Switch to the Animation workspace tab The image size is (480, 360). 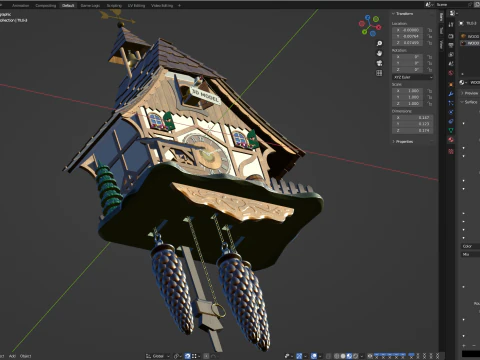click(x=20, y=5)
